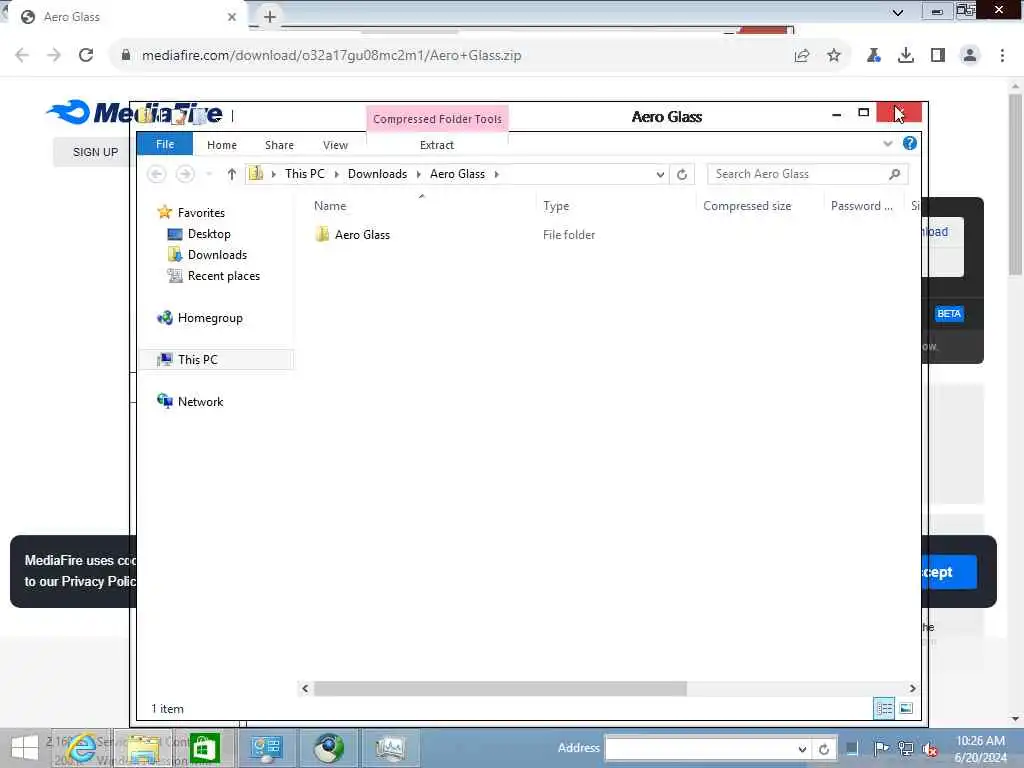Refresh the Aero Glass folder view
This screenshot has width=1024, height=768.
(x=681, y=174)
